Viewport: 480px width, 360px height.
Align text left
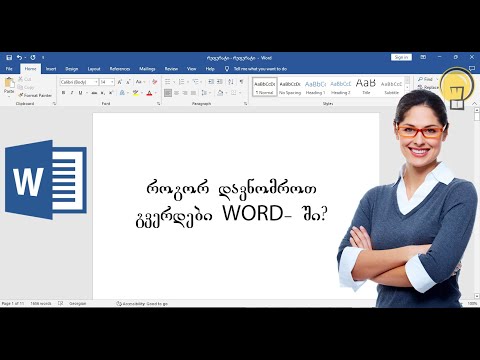tap(168, 93)
